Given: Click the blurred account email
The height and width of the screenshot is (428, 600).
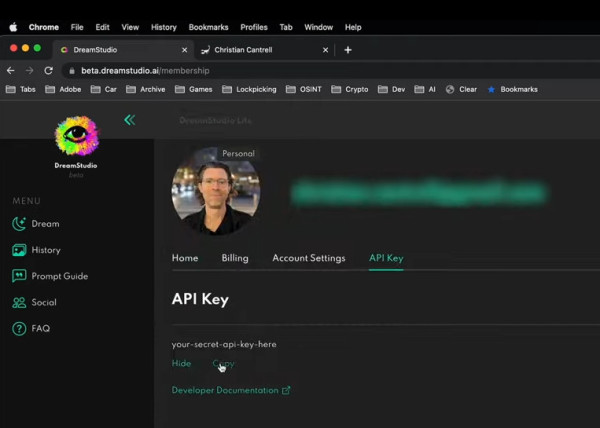Looking at the screenshot, I should (418, 193).
